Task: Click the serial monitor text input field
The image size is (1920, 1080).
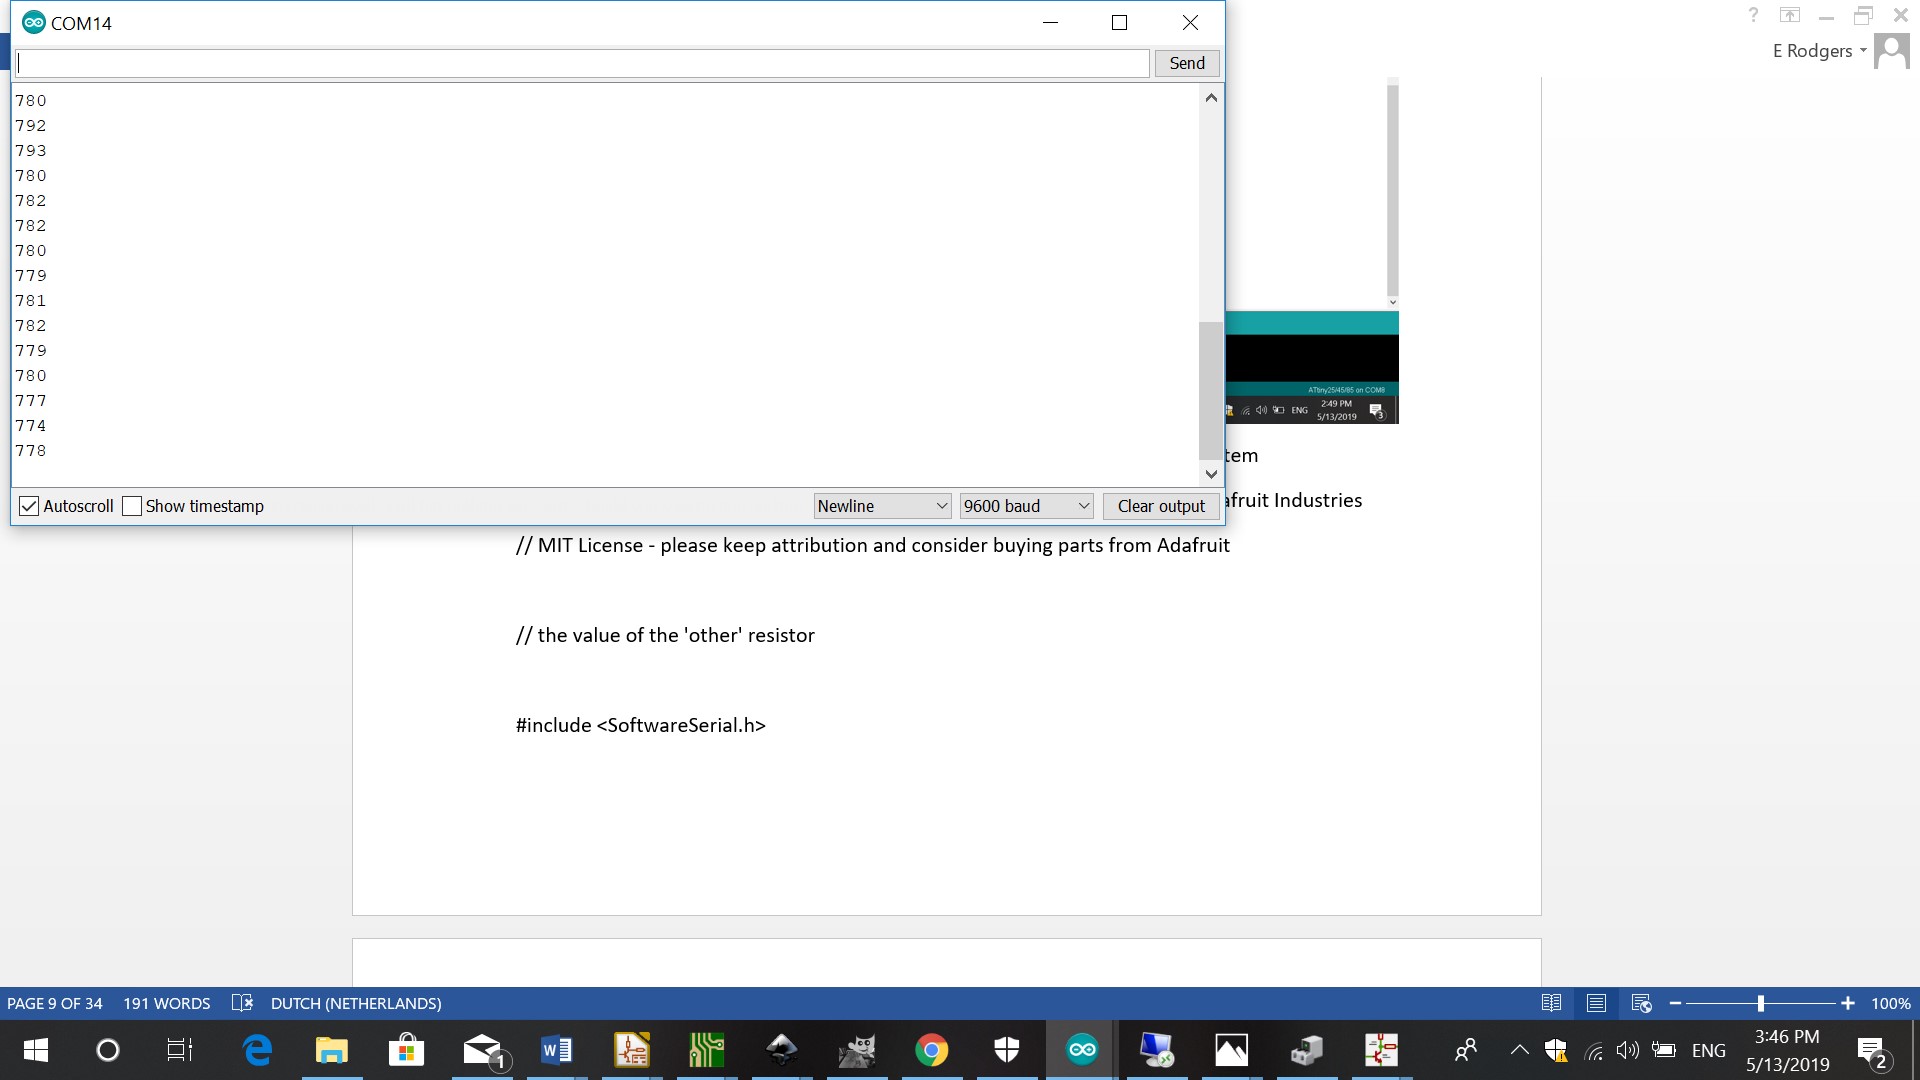Action: (582, 63)
